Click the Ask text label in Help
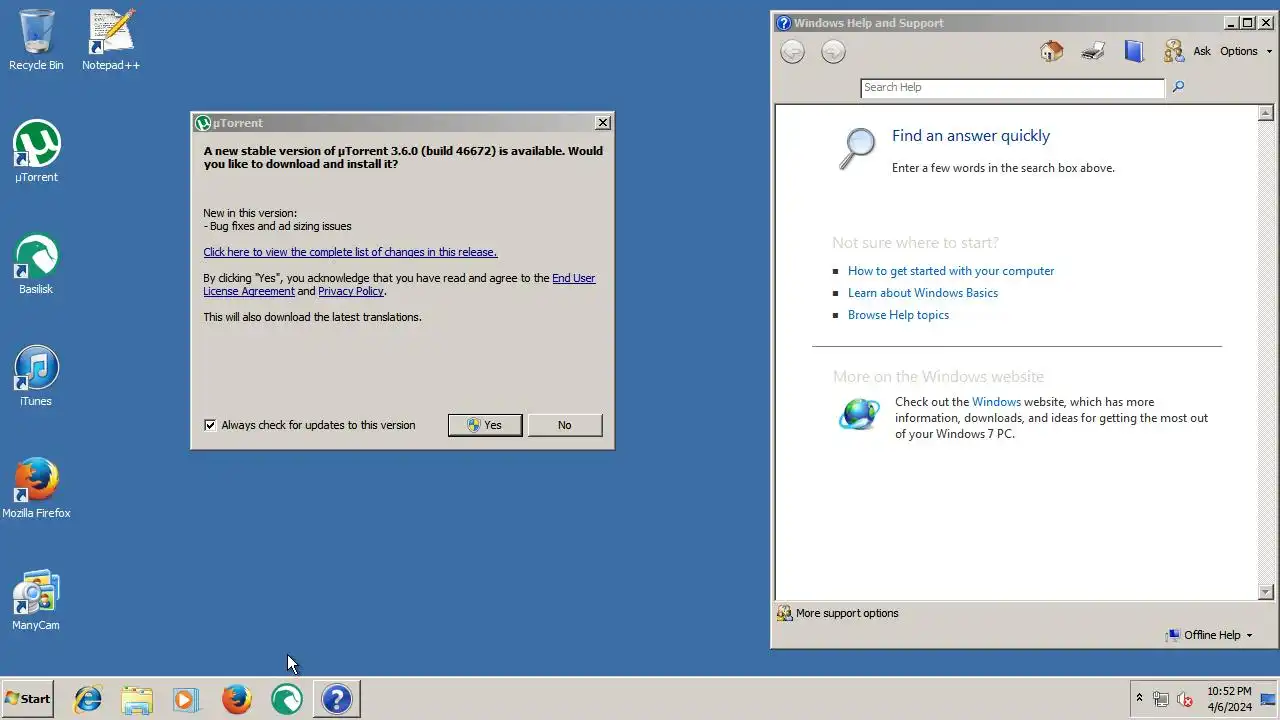 [x=1202, y=51]
